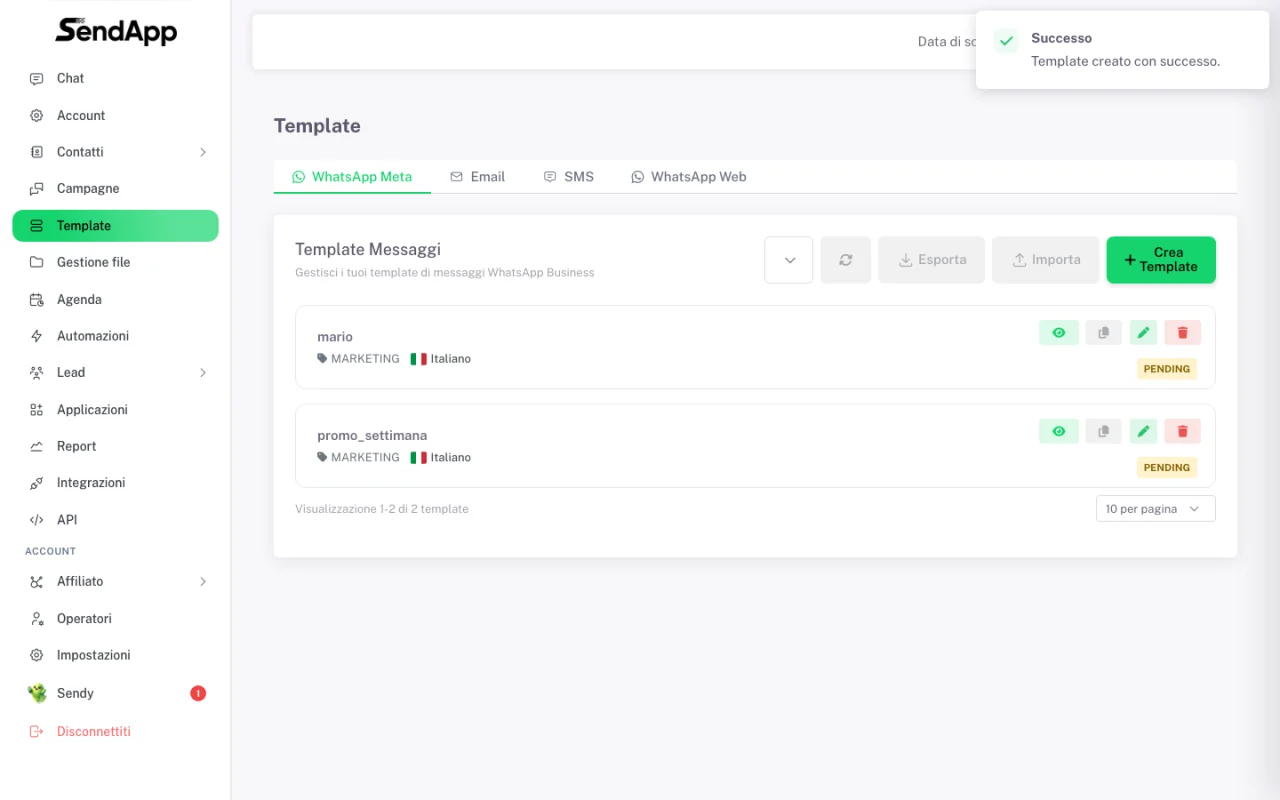The image size is (1280, 800).
Task: Preview the promo_settimana template with eye icon
Action: pos(1059,431)
